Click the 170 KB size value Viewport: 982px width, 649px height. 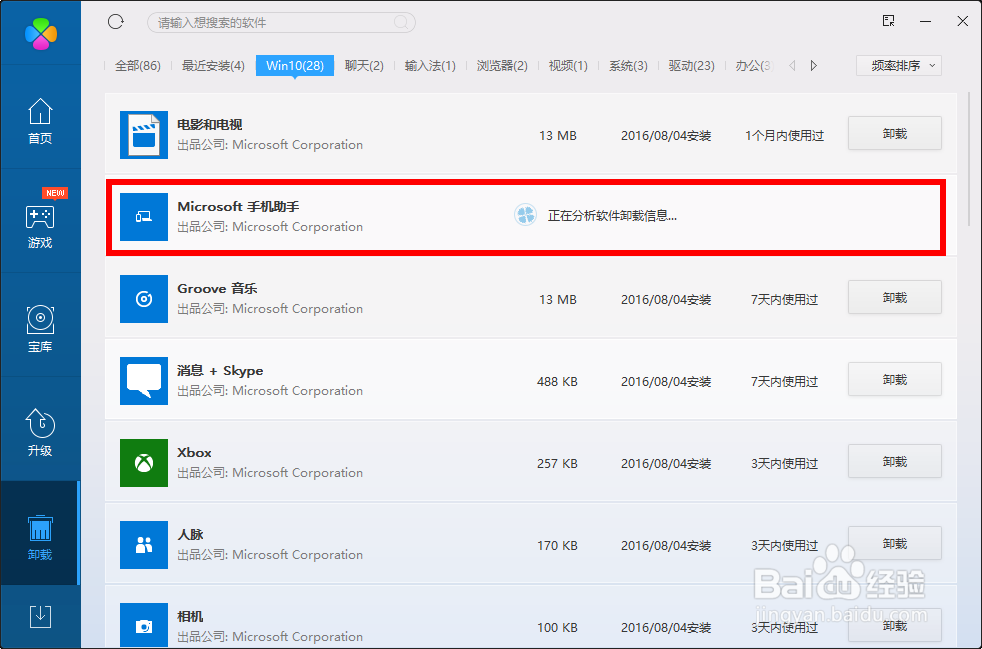point(557,546)
